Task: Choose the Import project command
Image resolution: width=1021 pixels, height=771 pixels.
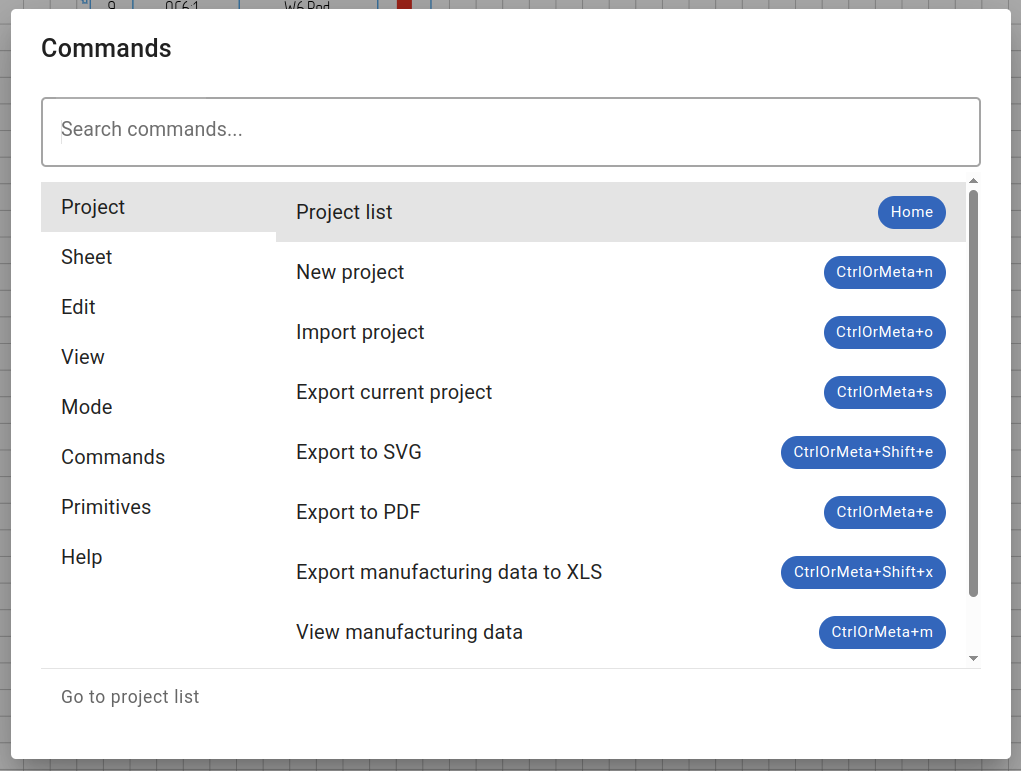Action: coord(360,332)
